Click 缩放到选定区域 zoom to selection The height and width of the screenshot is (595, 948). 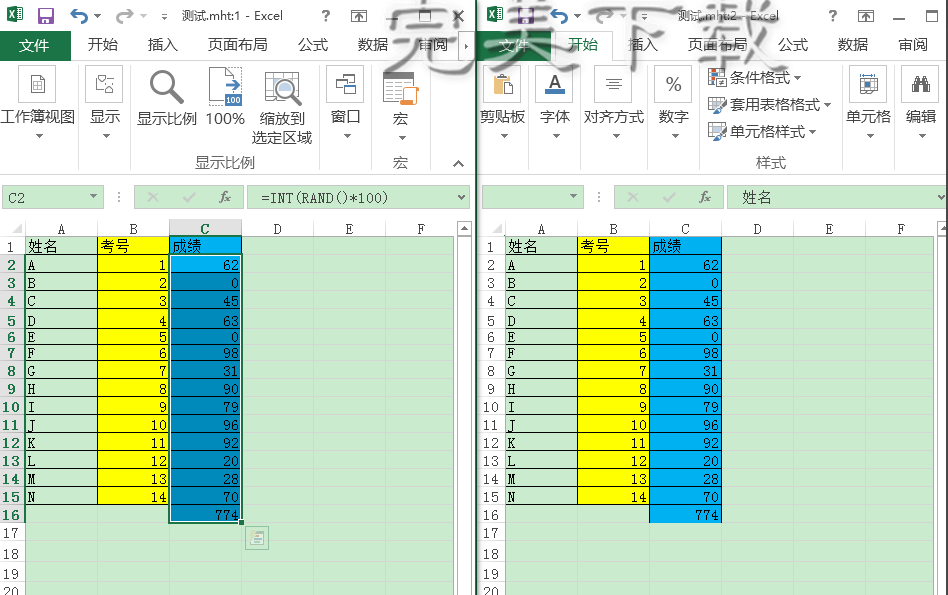pyautogui.click(x=282, y=107)
